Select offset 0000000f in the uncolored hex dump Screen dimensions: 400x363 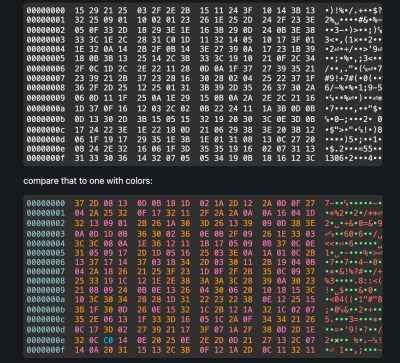point(46,158)
